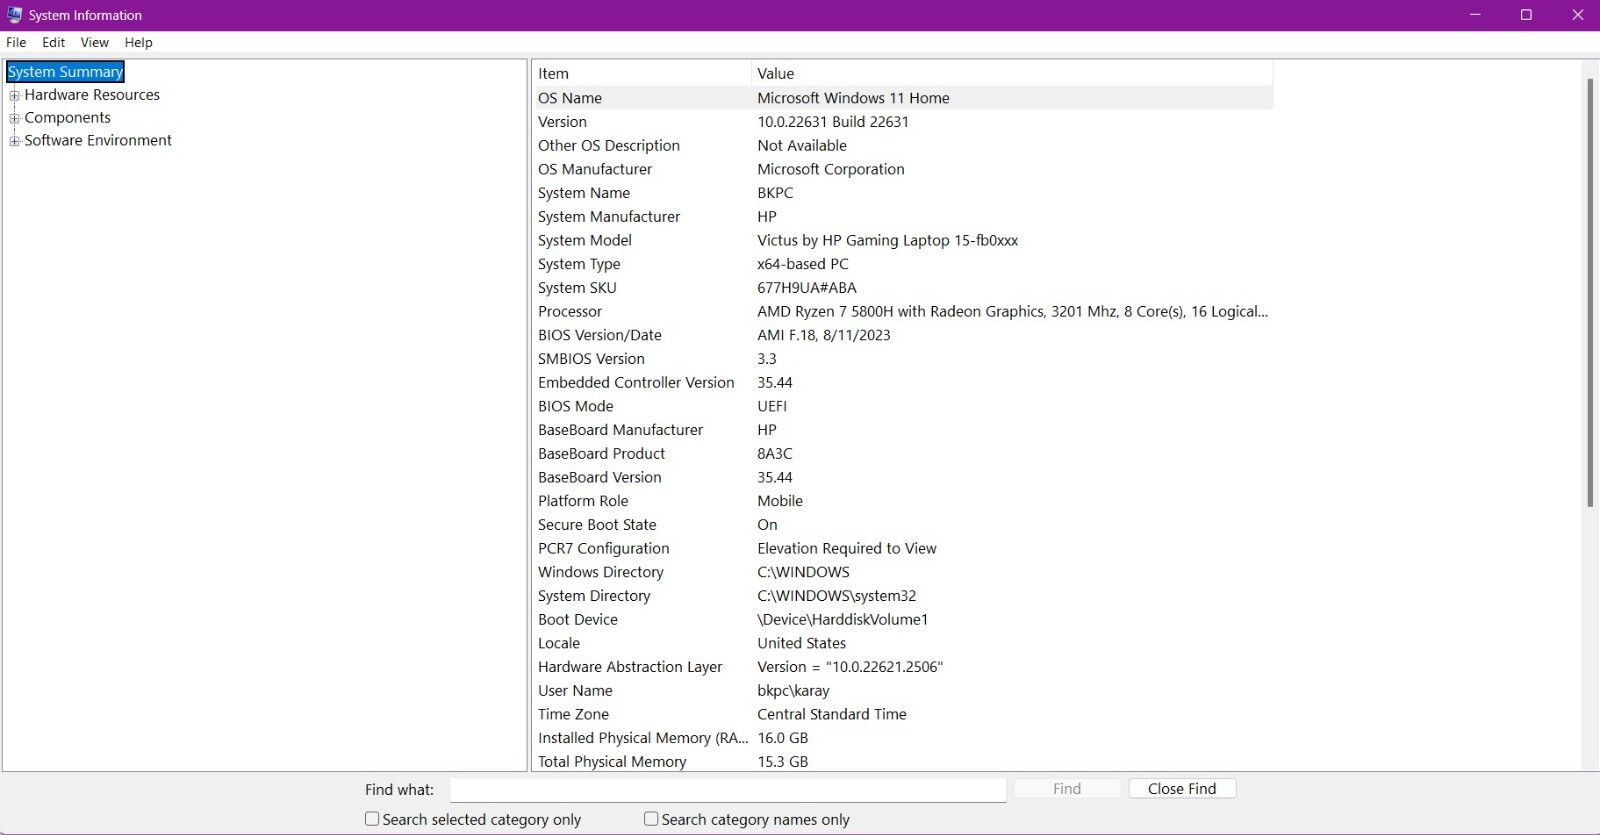1600x835 pixels.
Task: Close the System Information window
Action: point(1577,15)
